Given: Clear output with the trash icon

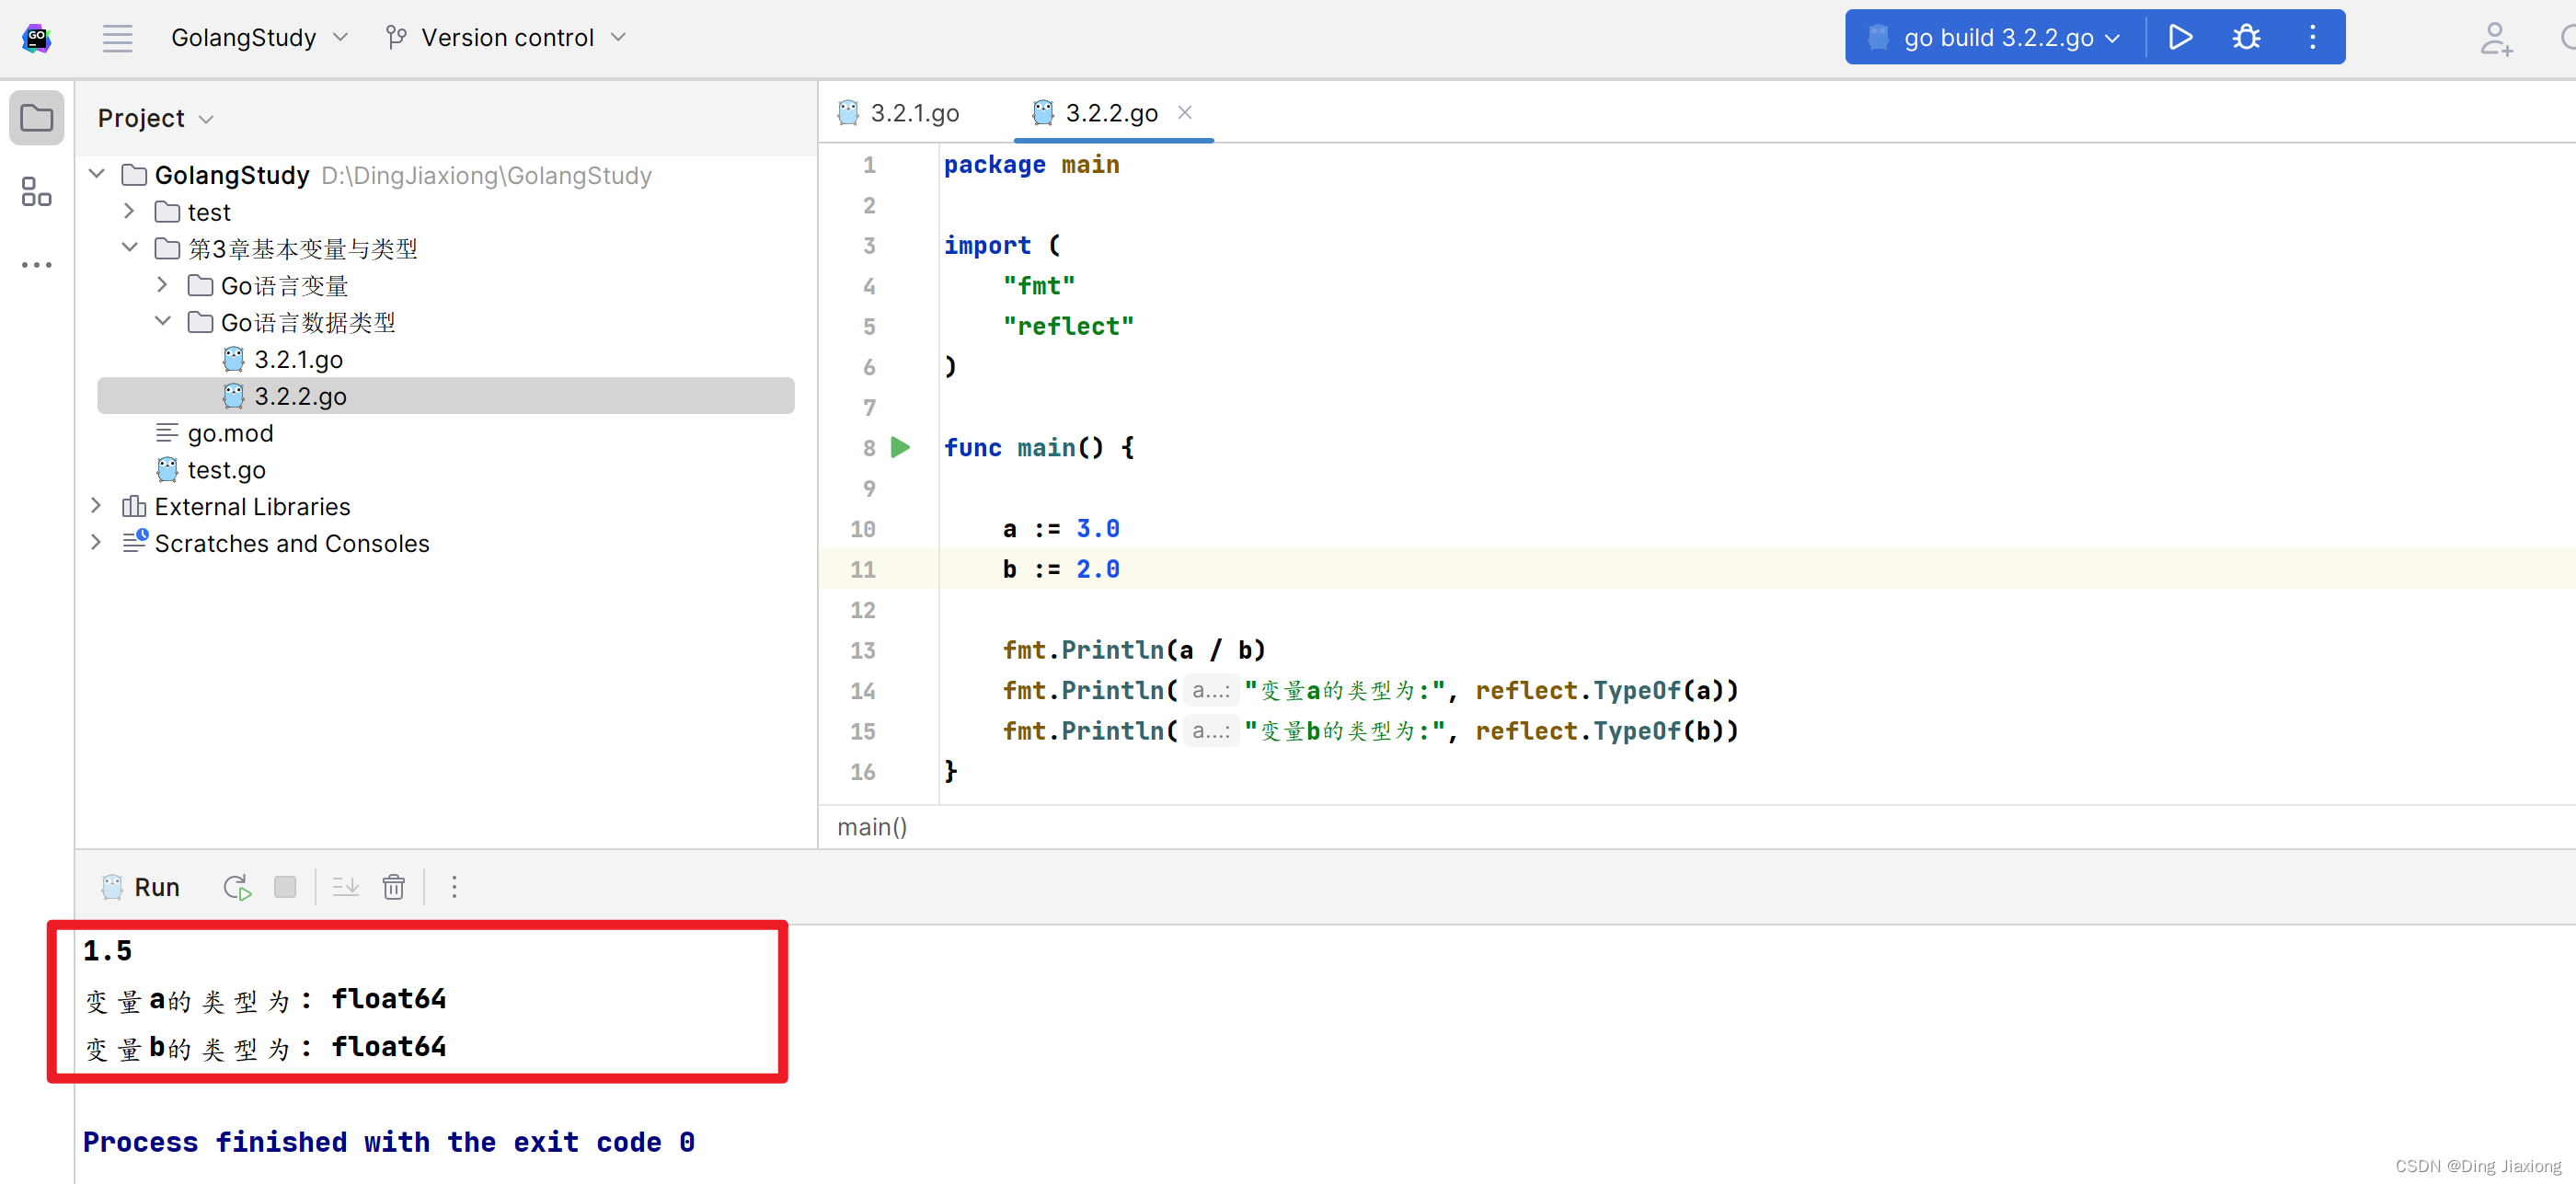Looking at the screenshot, I should tap(393, 887).
